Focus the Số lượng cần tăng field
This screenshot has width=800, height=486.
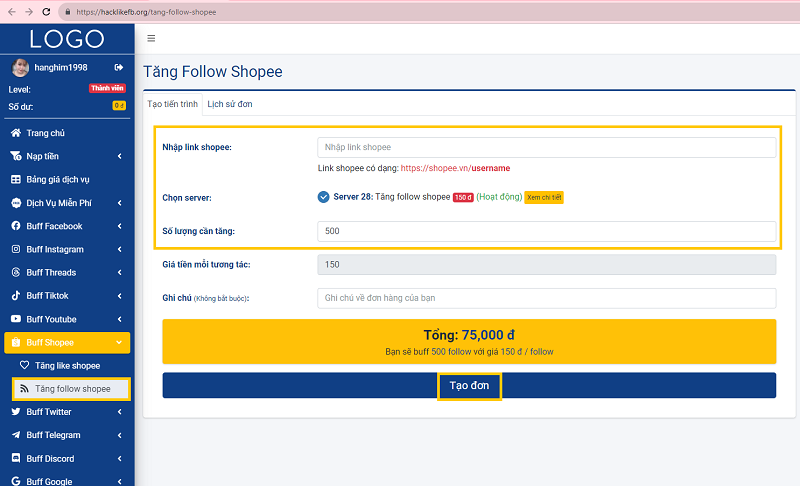[546, 231]
